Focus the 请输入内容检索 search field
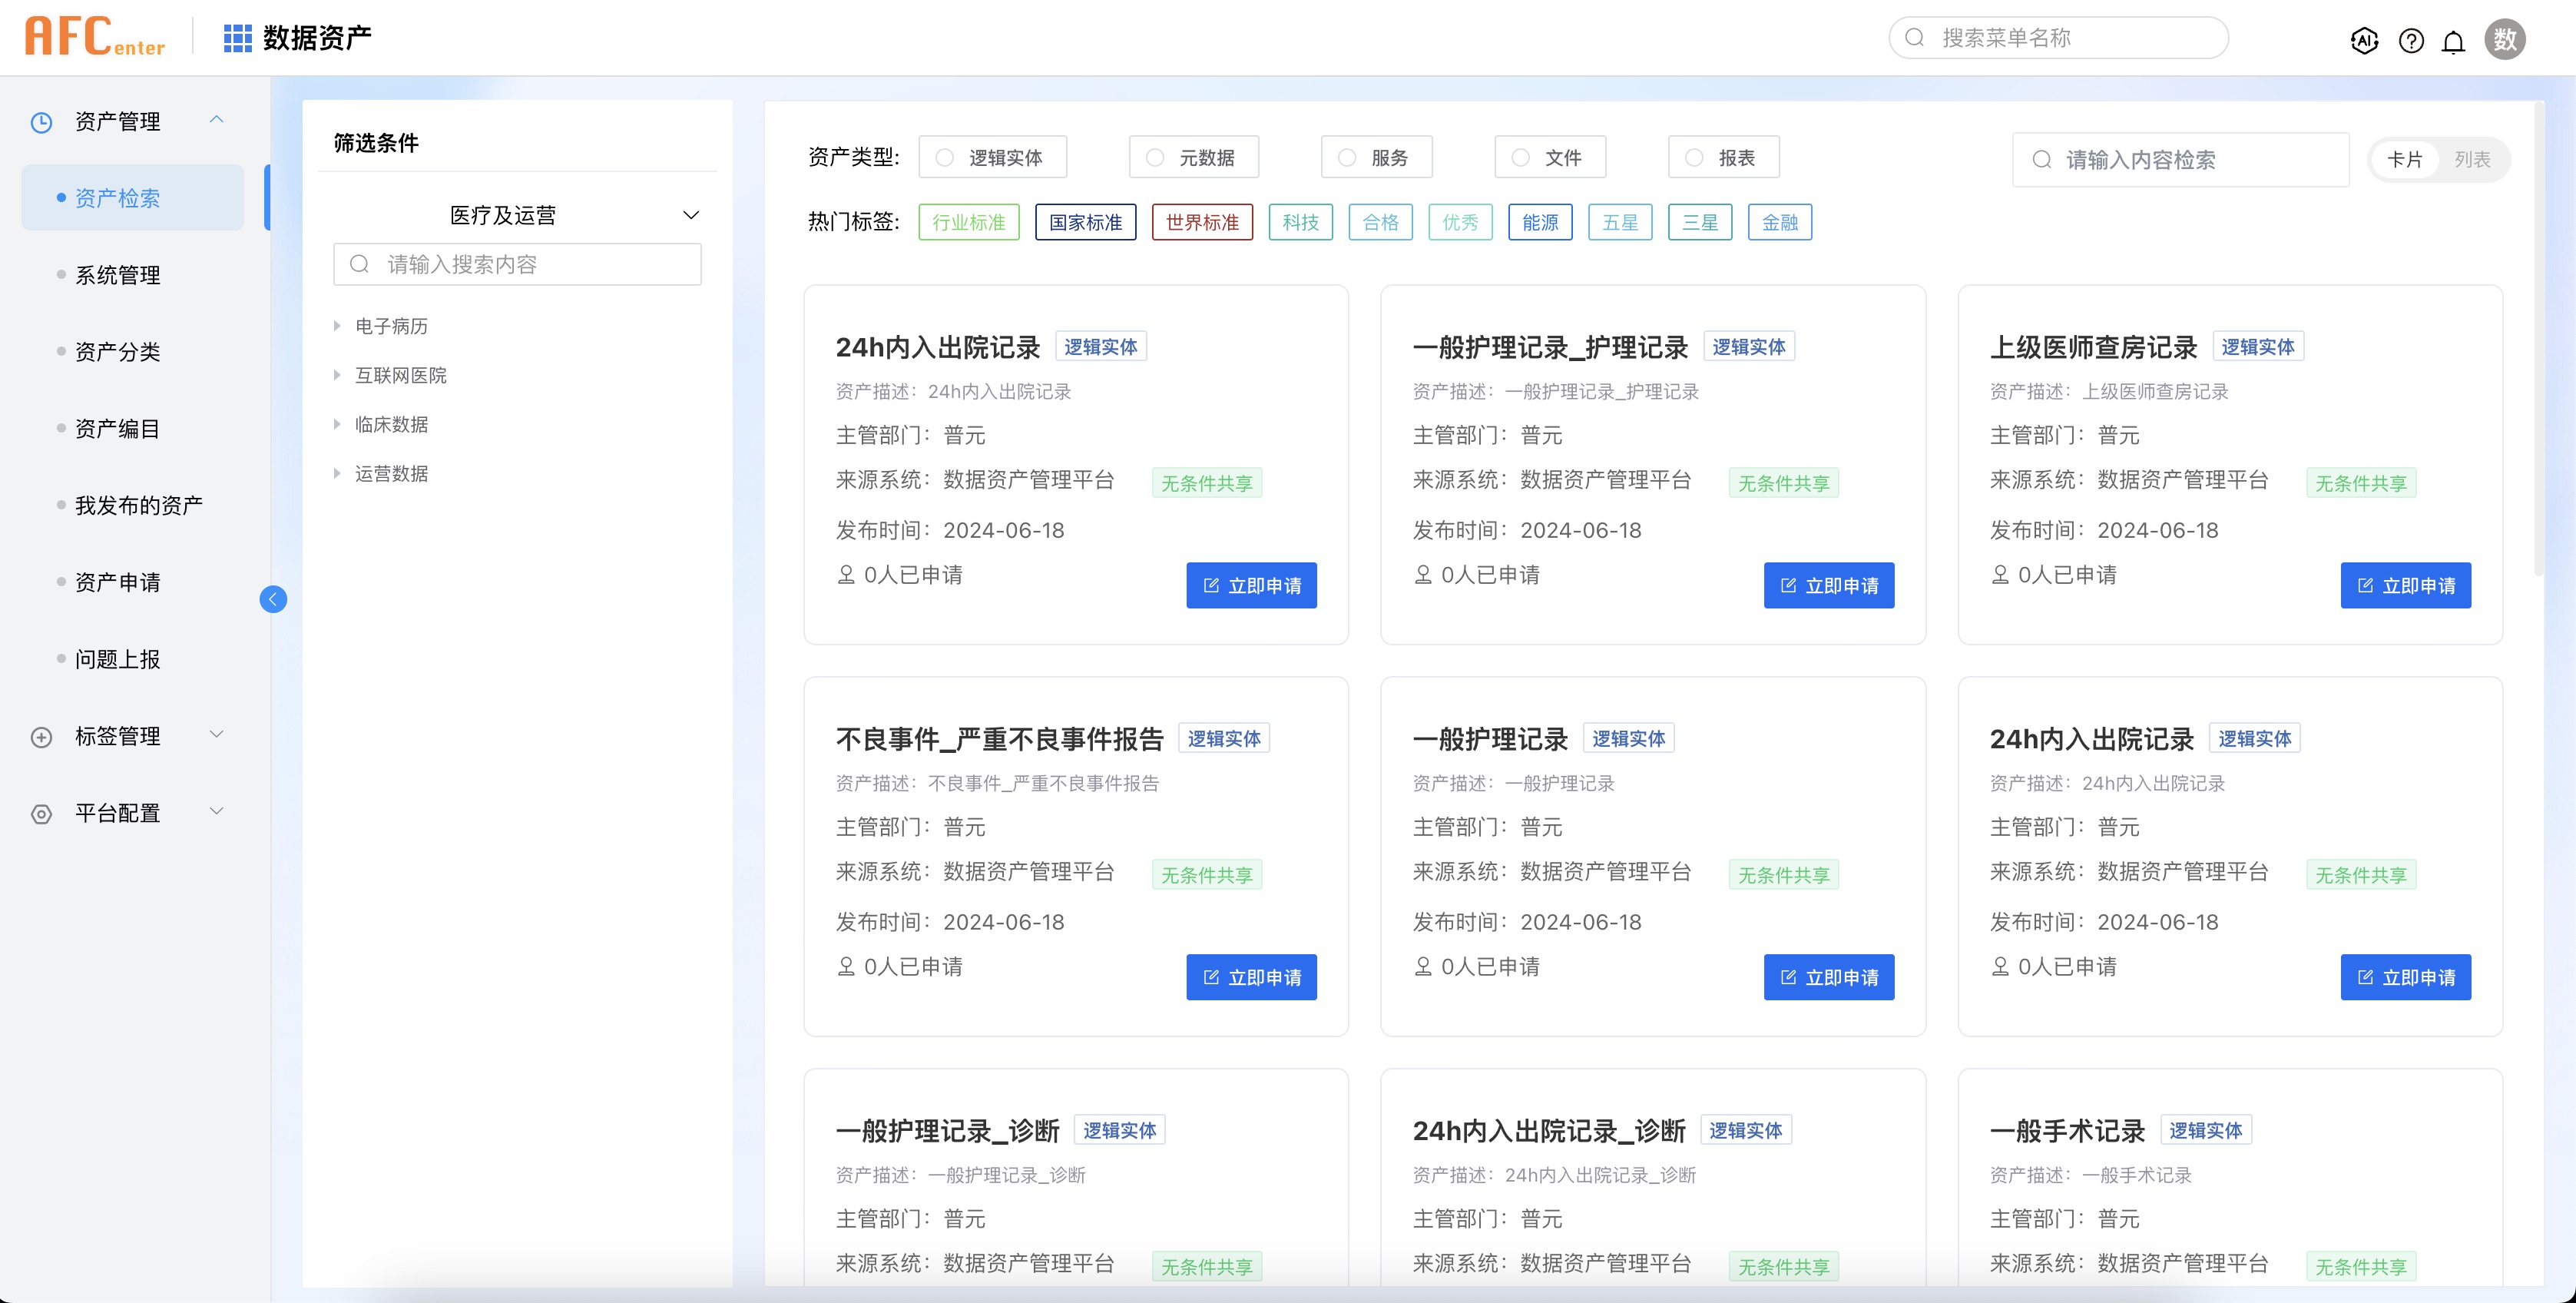Viewport: 2576px width, 1303px height. [2181, 160]
